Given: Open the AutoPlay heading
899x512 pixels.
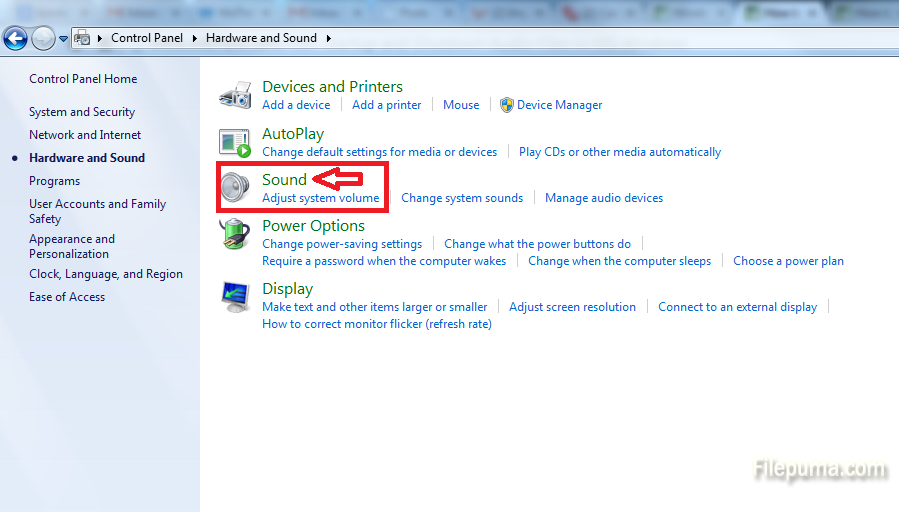Looking at the screenshot, I should (293, 134).
